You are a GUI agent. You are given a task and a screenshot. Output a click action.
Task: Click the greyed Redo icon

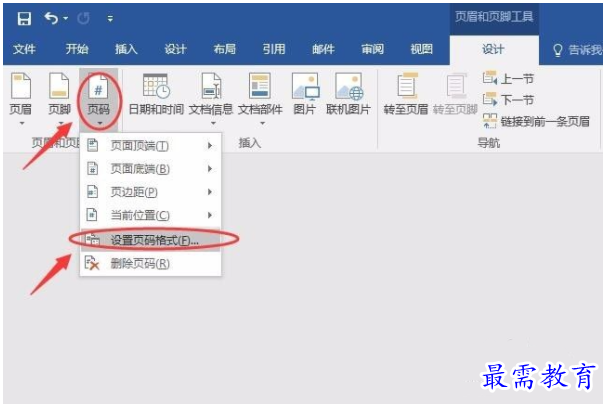coord(84,18)
